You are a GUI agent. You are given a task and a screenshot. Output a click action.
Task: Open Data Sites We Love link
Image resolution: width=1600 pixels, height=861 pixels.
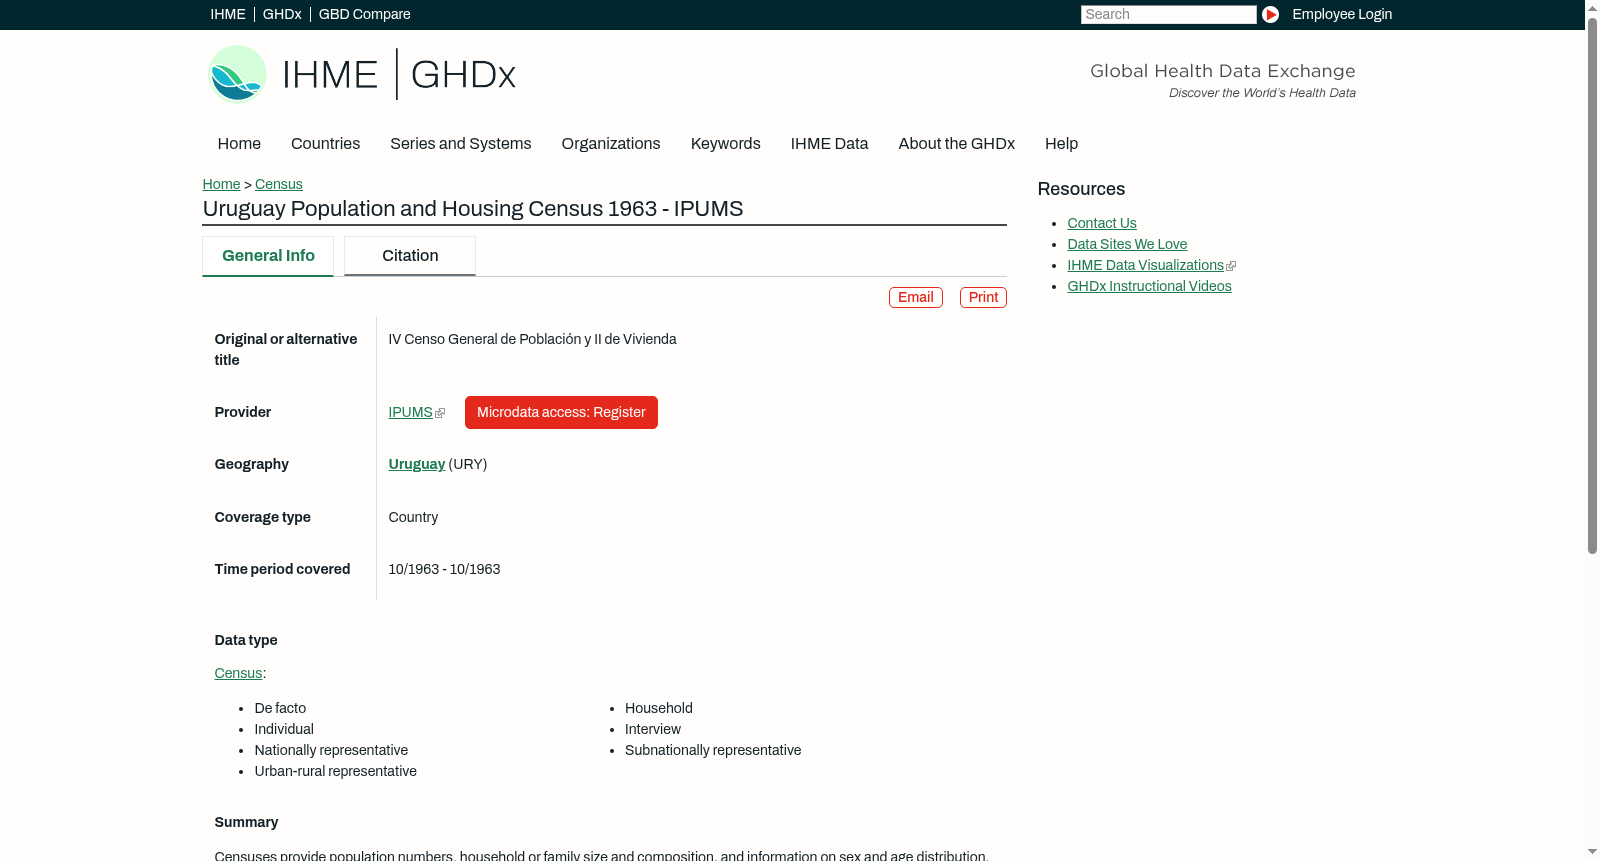click(1127, 244)
